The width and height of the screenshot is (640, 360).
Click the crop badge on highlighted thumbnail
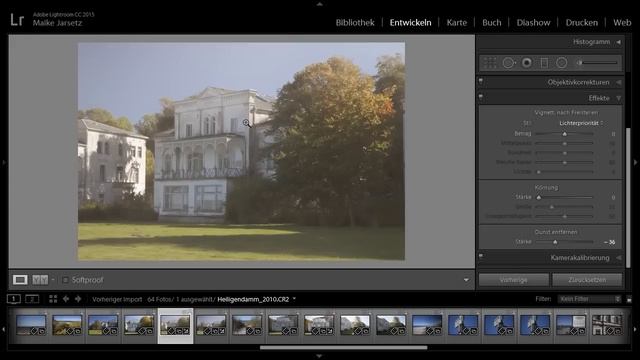click(x=178, y=331)
